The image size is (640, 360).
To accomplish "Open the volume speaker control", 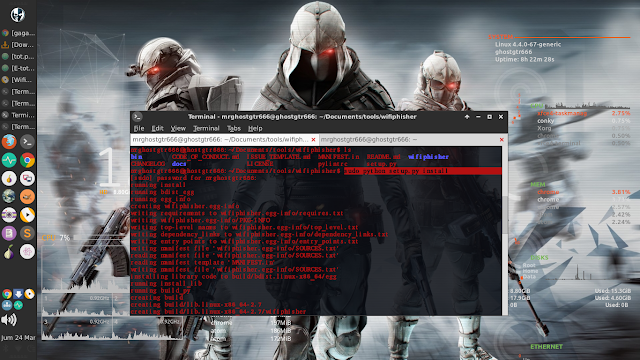I will tap(9, 320).
